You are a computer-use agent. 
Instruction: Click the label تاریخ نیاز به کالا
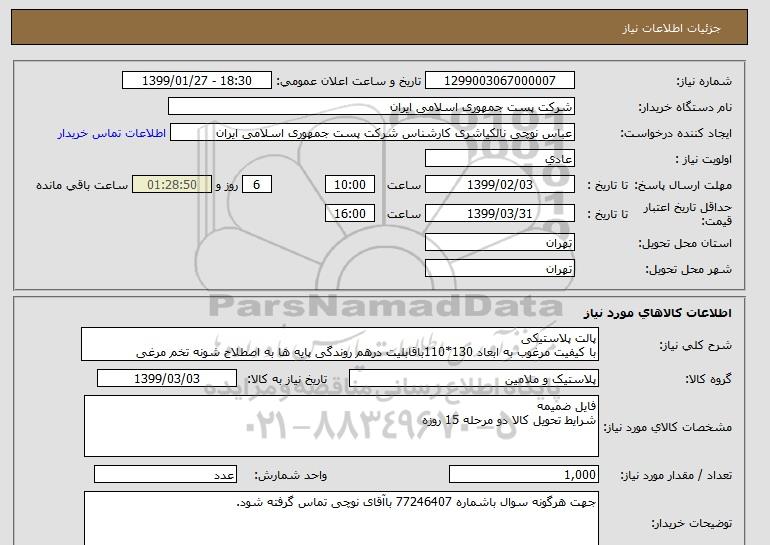coord(287,379)
